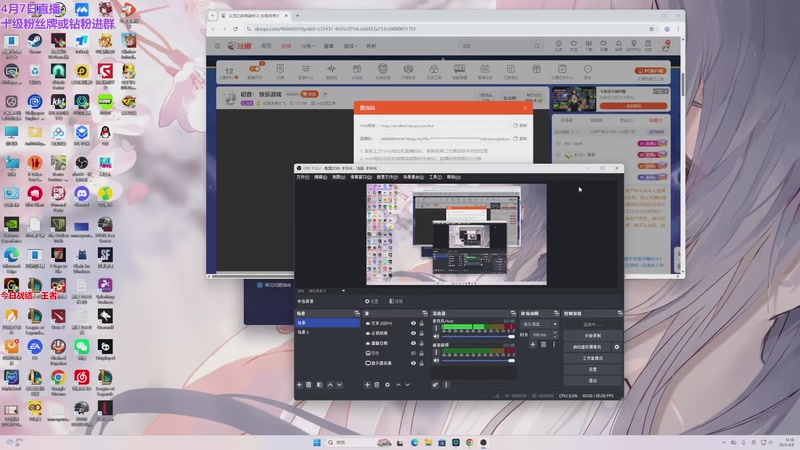This screenshot has width=800, height=450.
Task: Click Douyu logo in the browser page
Action: [239, 46]
